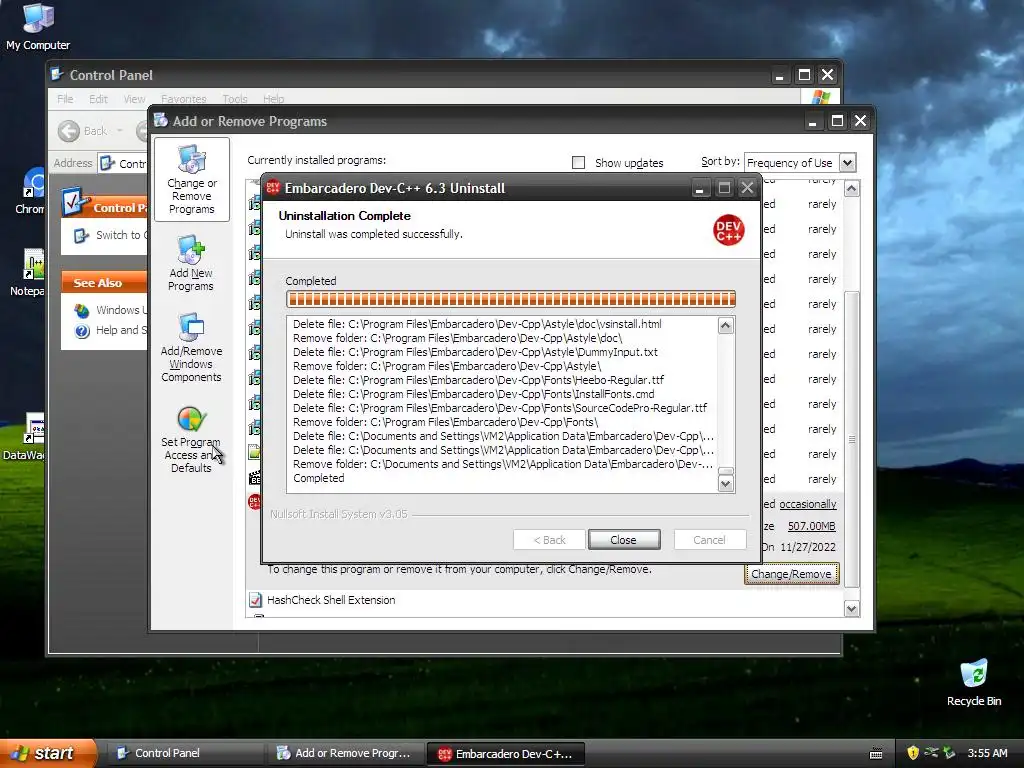Open Help menu in Control Panel window
The image size is (1024, 768).
pyautogui.click(x=274, y=99)
